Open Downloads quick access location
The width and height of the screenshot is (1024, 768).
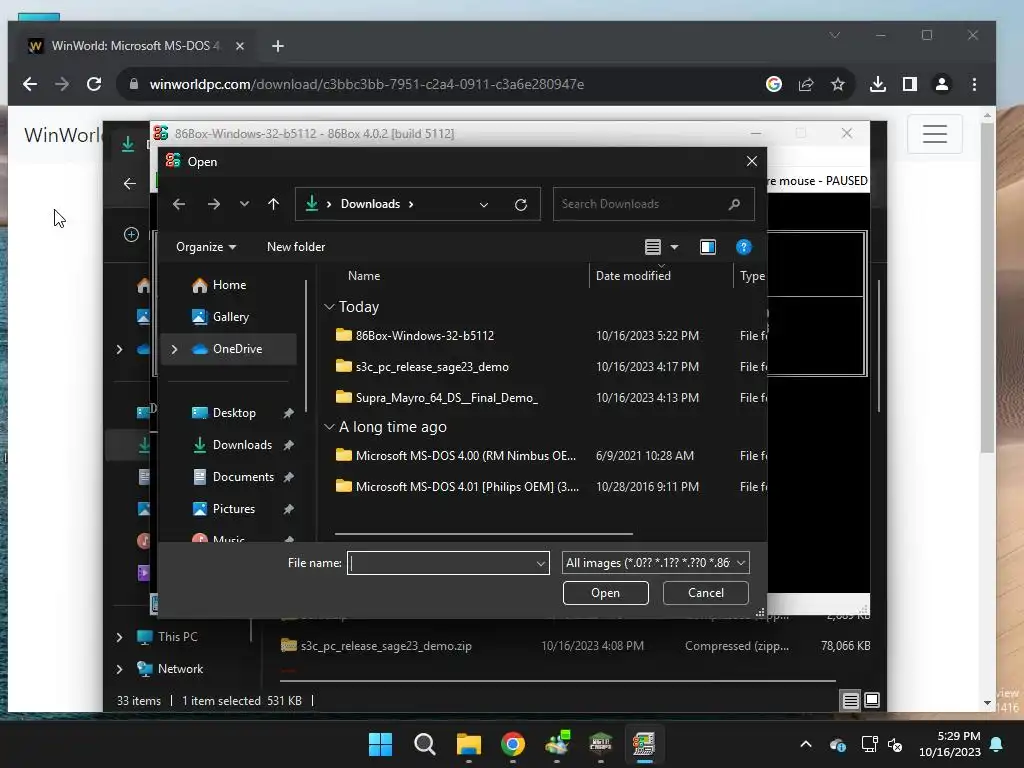(242, 445)
